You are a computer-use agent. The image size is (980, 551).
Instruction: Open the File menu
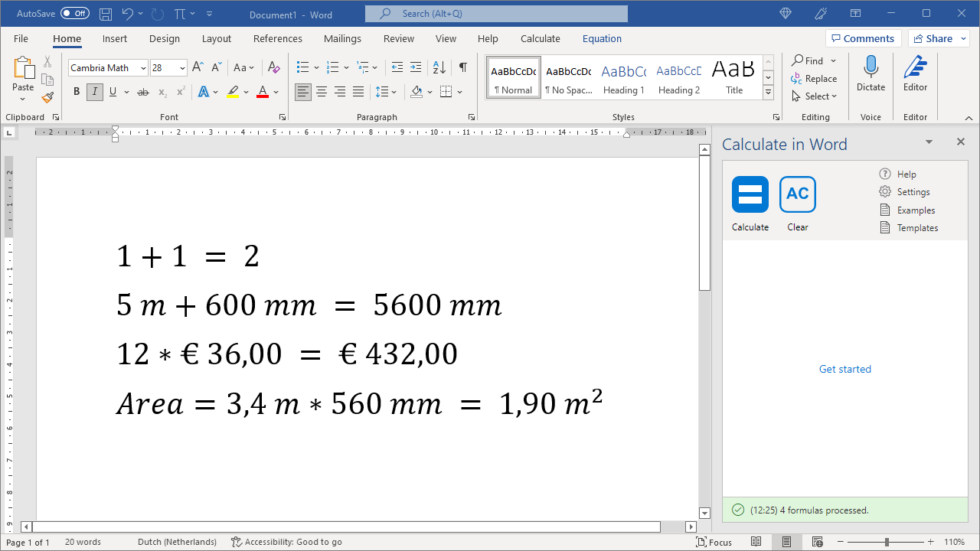[x=21, y=39]
